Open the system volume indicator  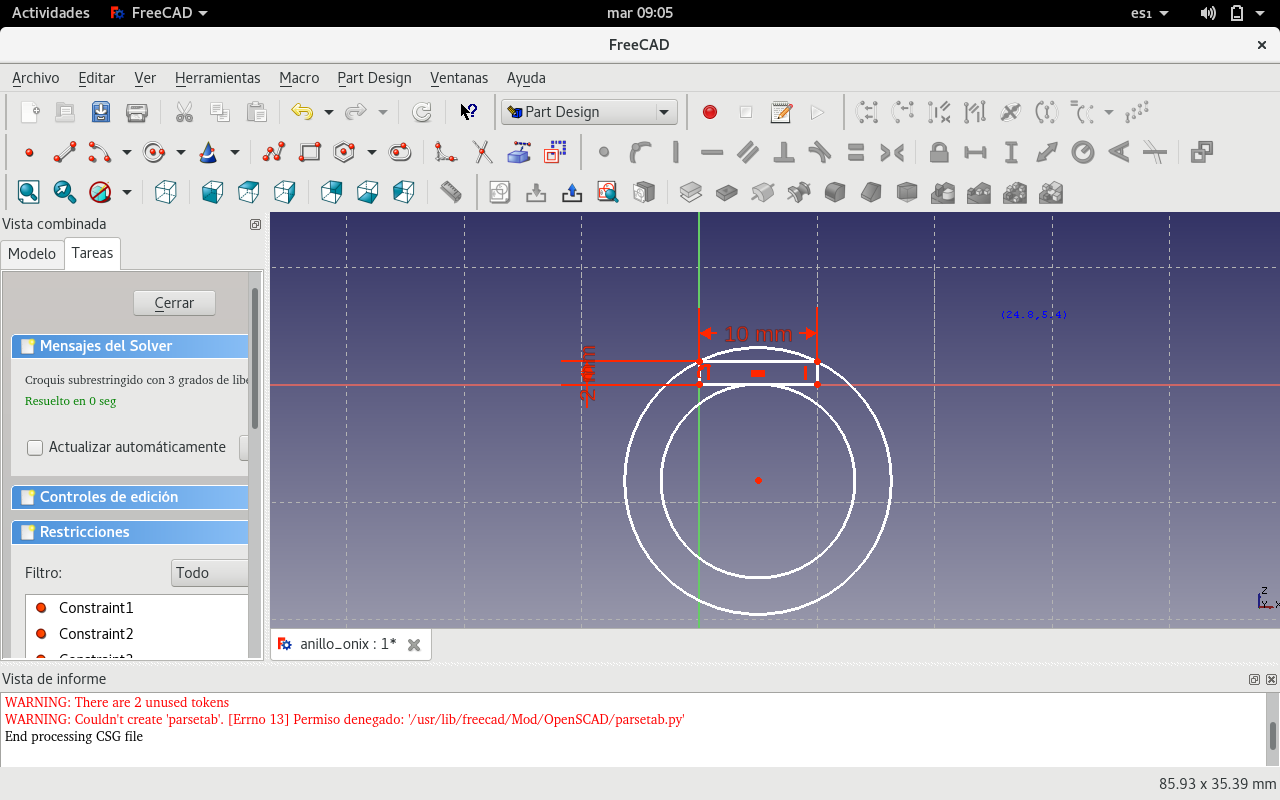click(1208, 13)
